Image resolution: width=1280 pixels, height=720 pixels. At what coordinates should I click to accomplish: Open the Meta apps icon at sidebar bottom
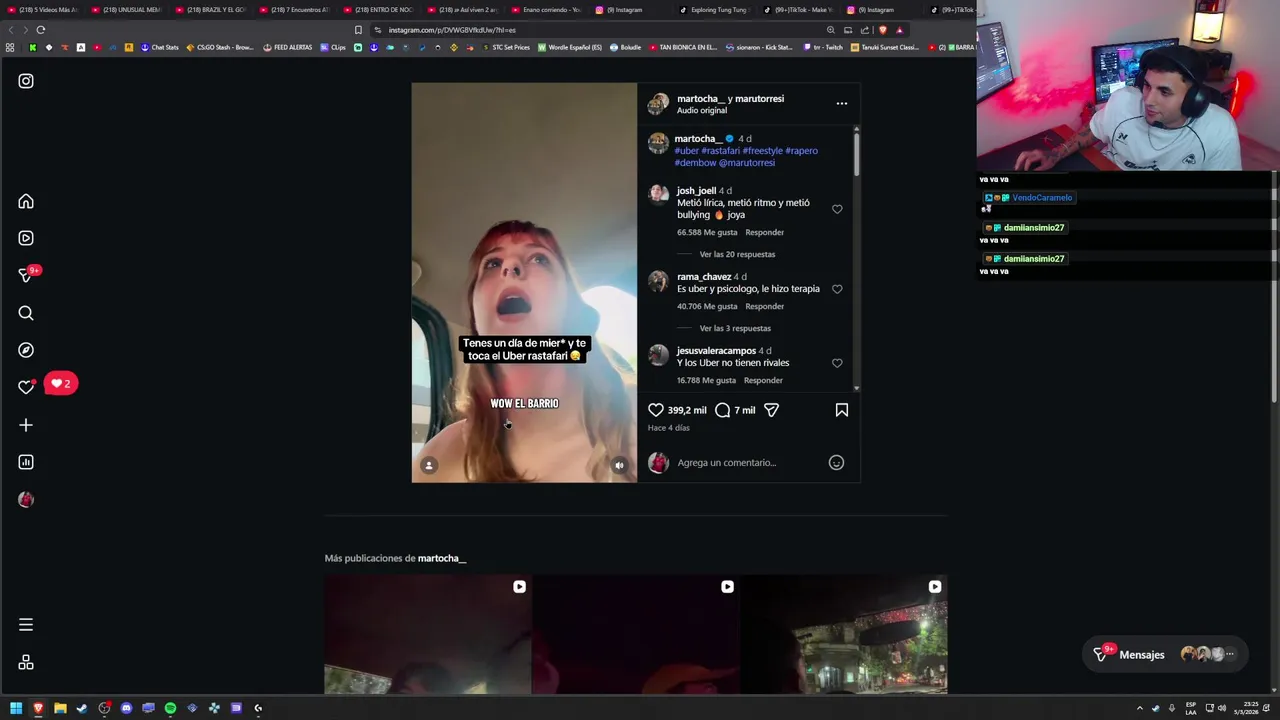tap(26, 662)
